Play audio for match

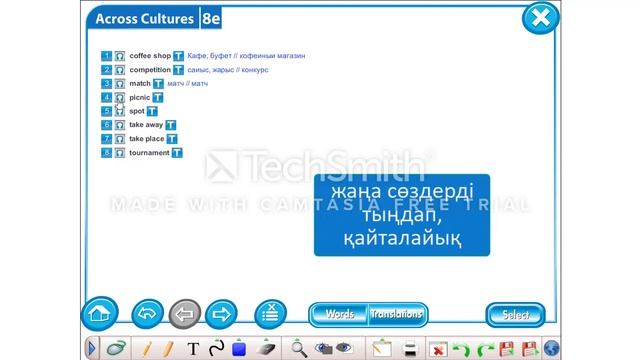[x=120, y=84]
